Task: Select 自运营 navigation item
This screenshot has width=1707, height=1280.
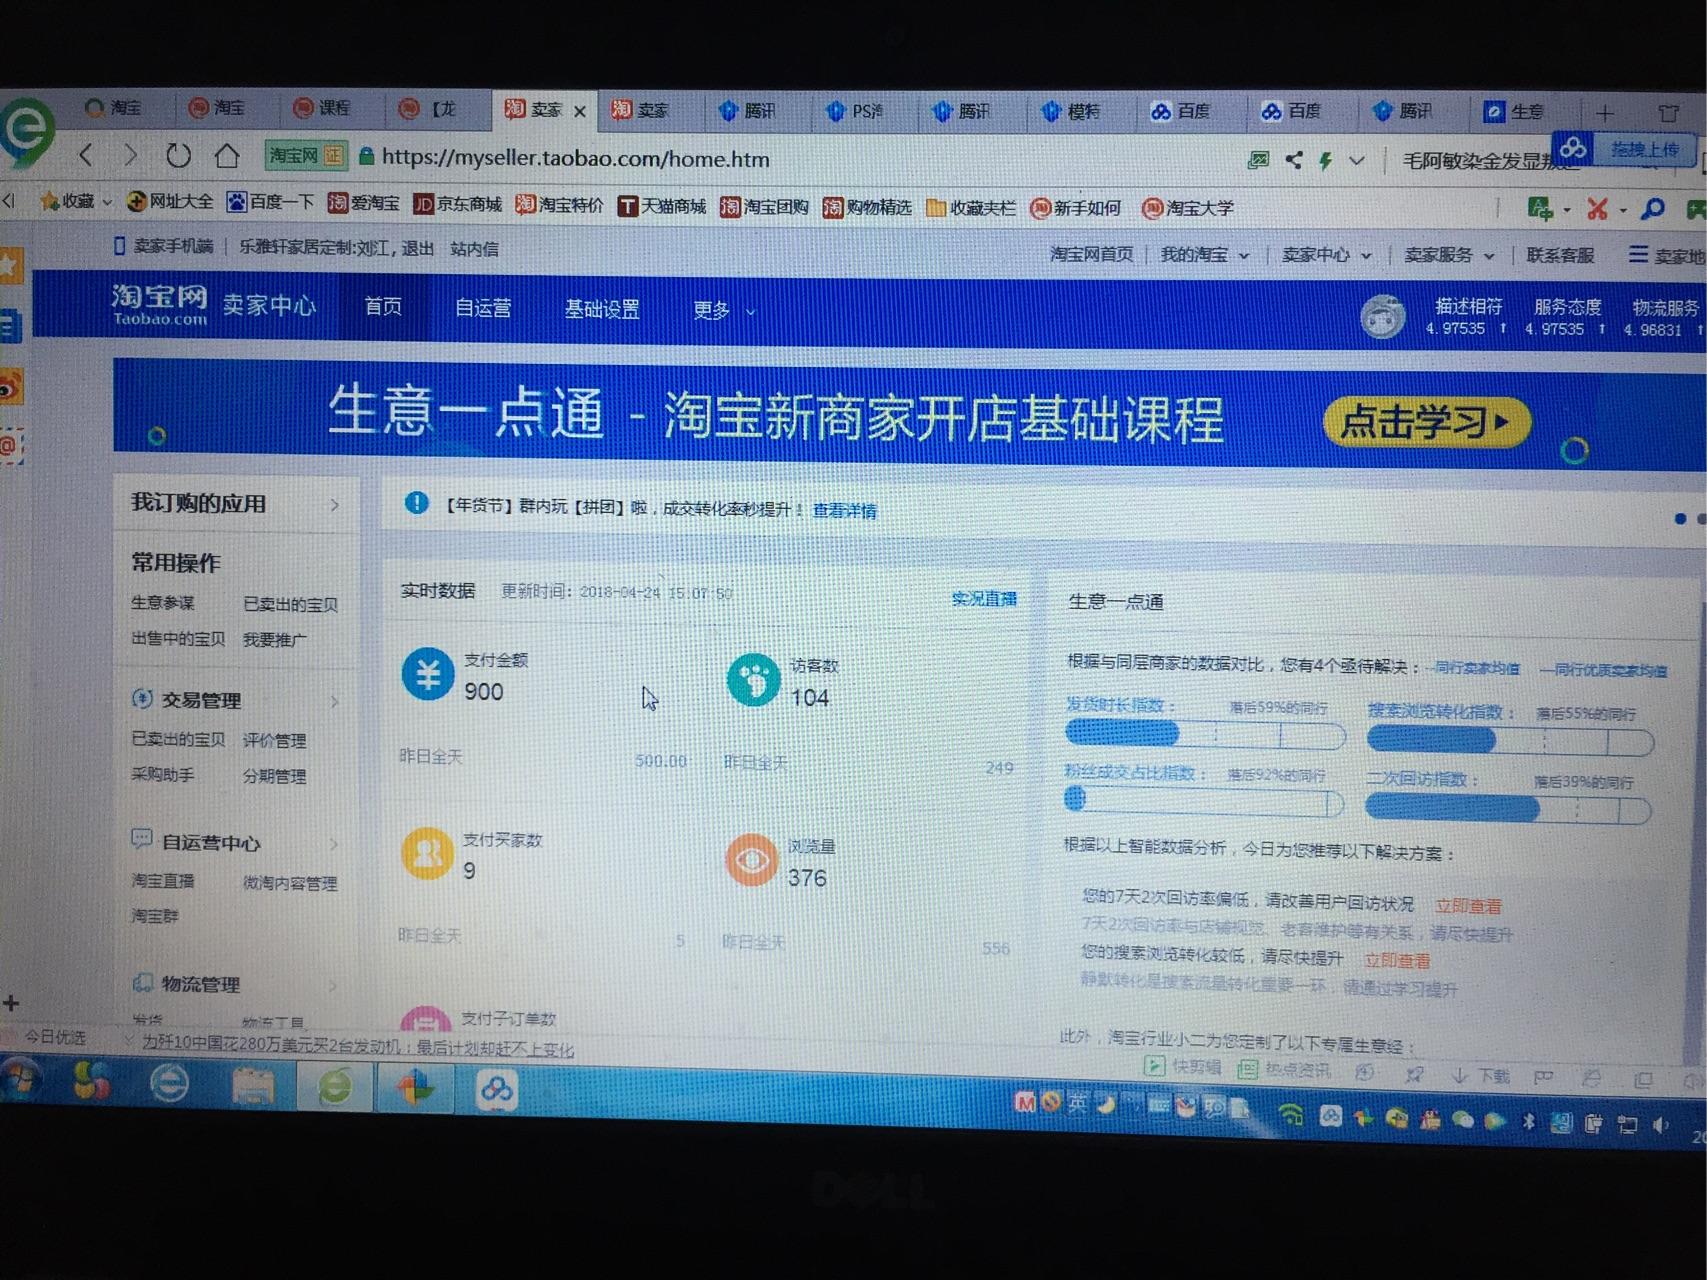Action: (x=483, y=308)
